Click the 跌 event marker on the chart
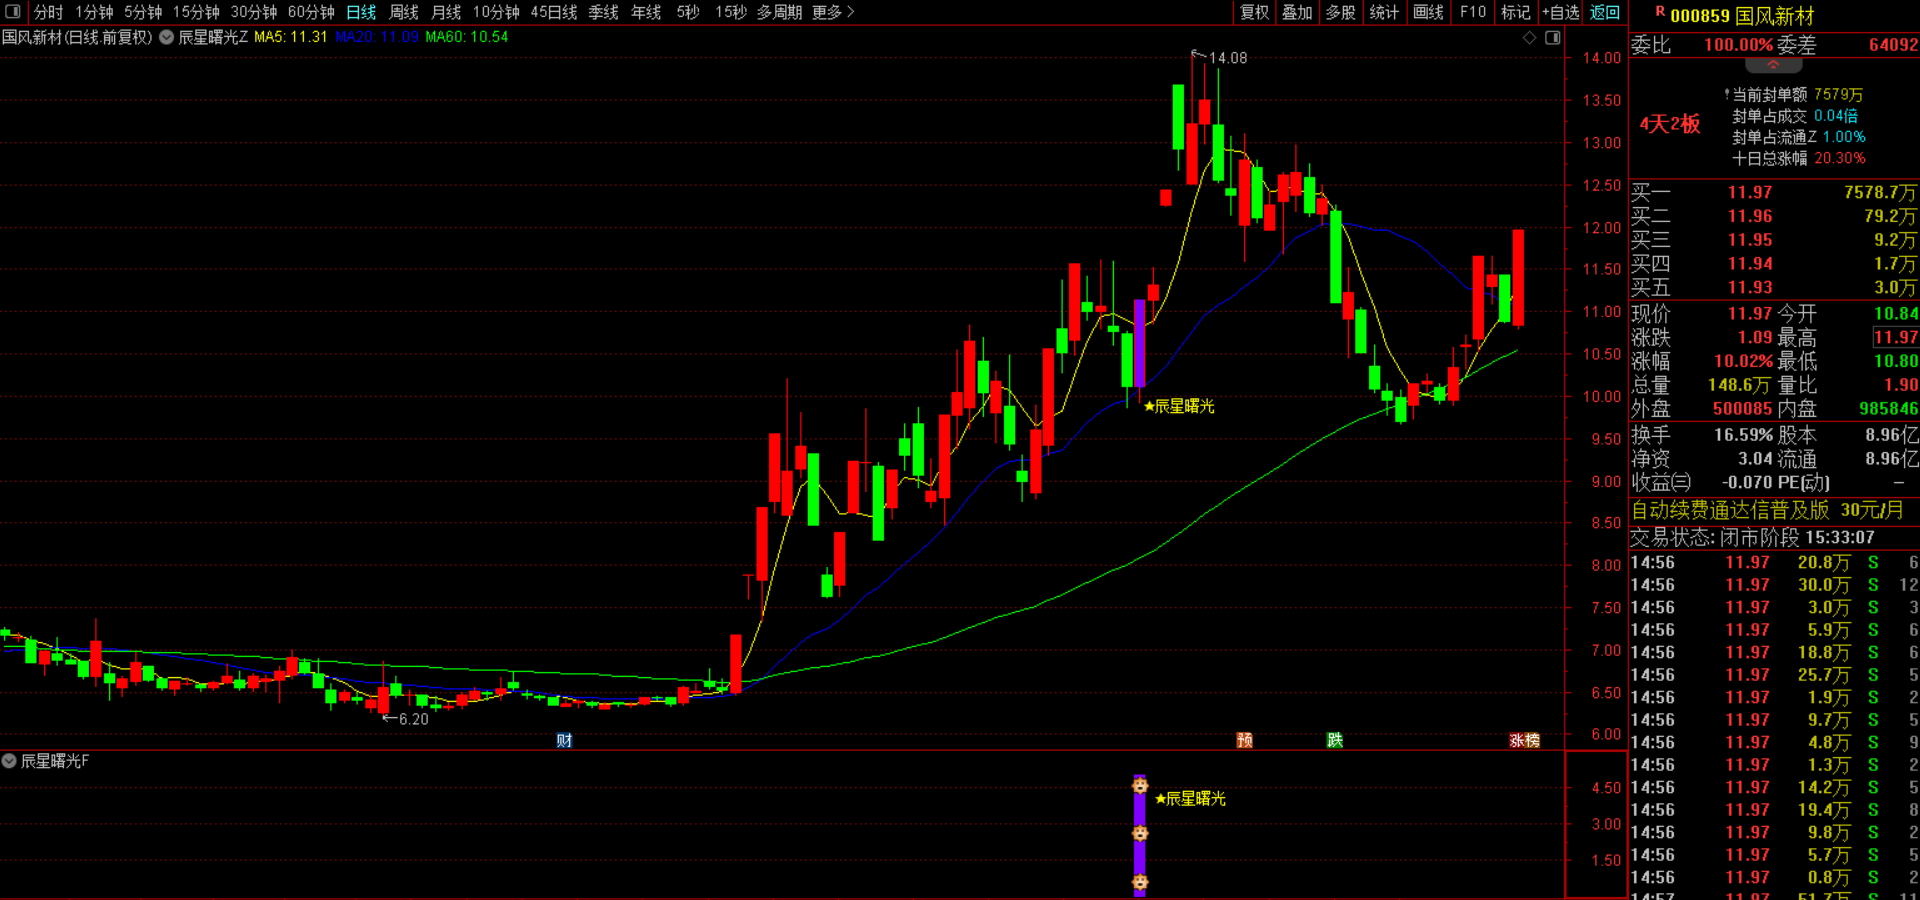Screen dimensions: 1920x900 click(1335, 740)
